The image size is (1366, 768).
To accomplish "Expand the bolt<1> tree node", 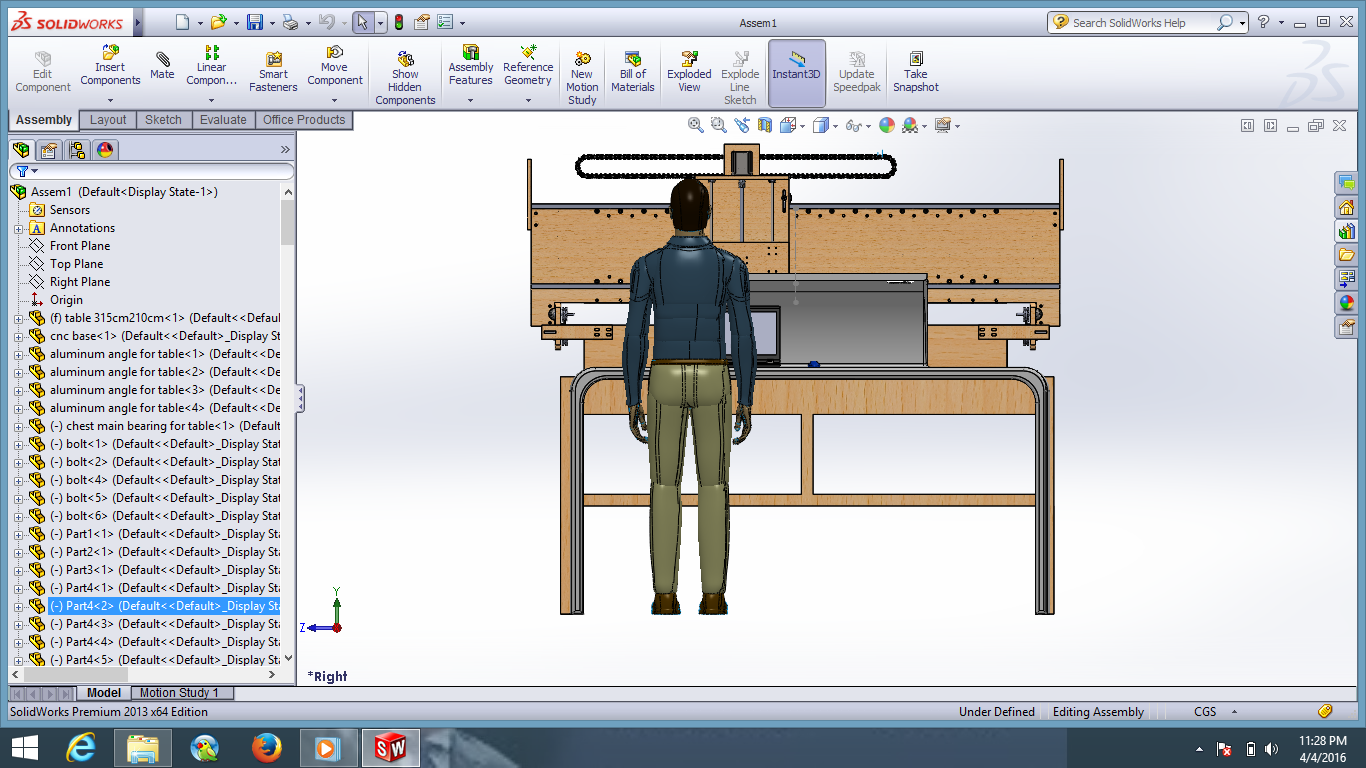I will pyautogui.click(x=18, y=444).
